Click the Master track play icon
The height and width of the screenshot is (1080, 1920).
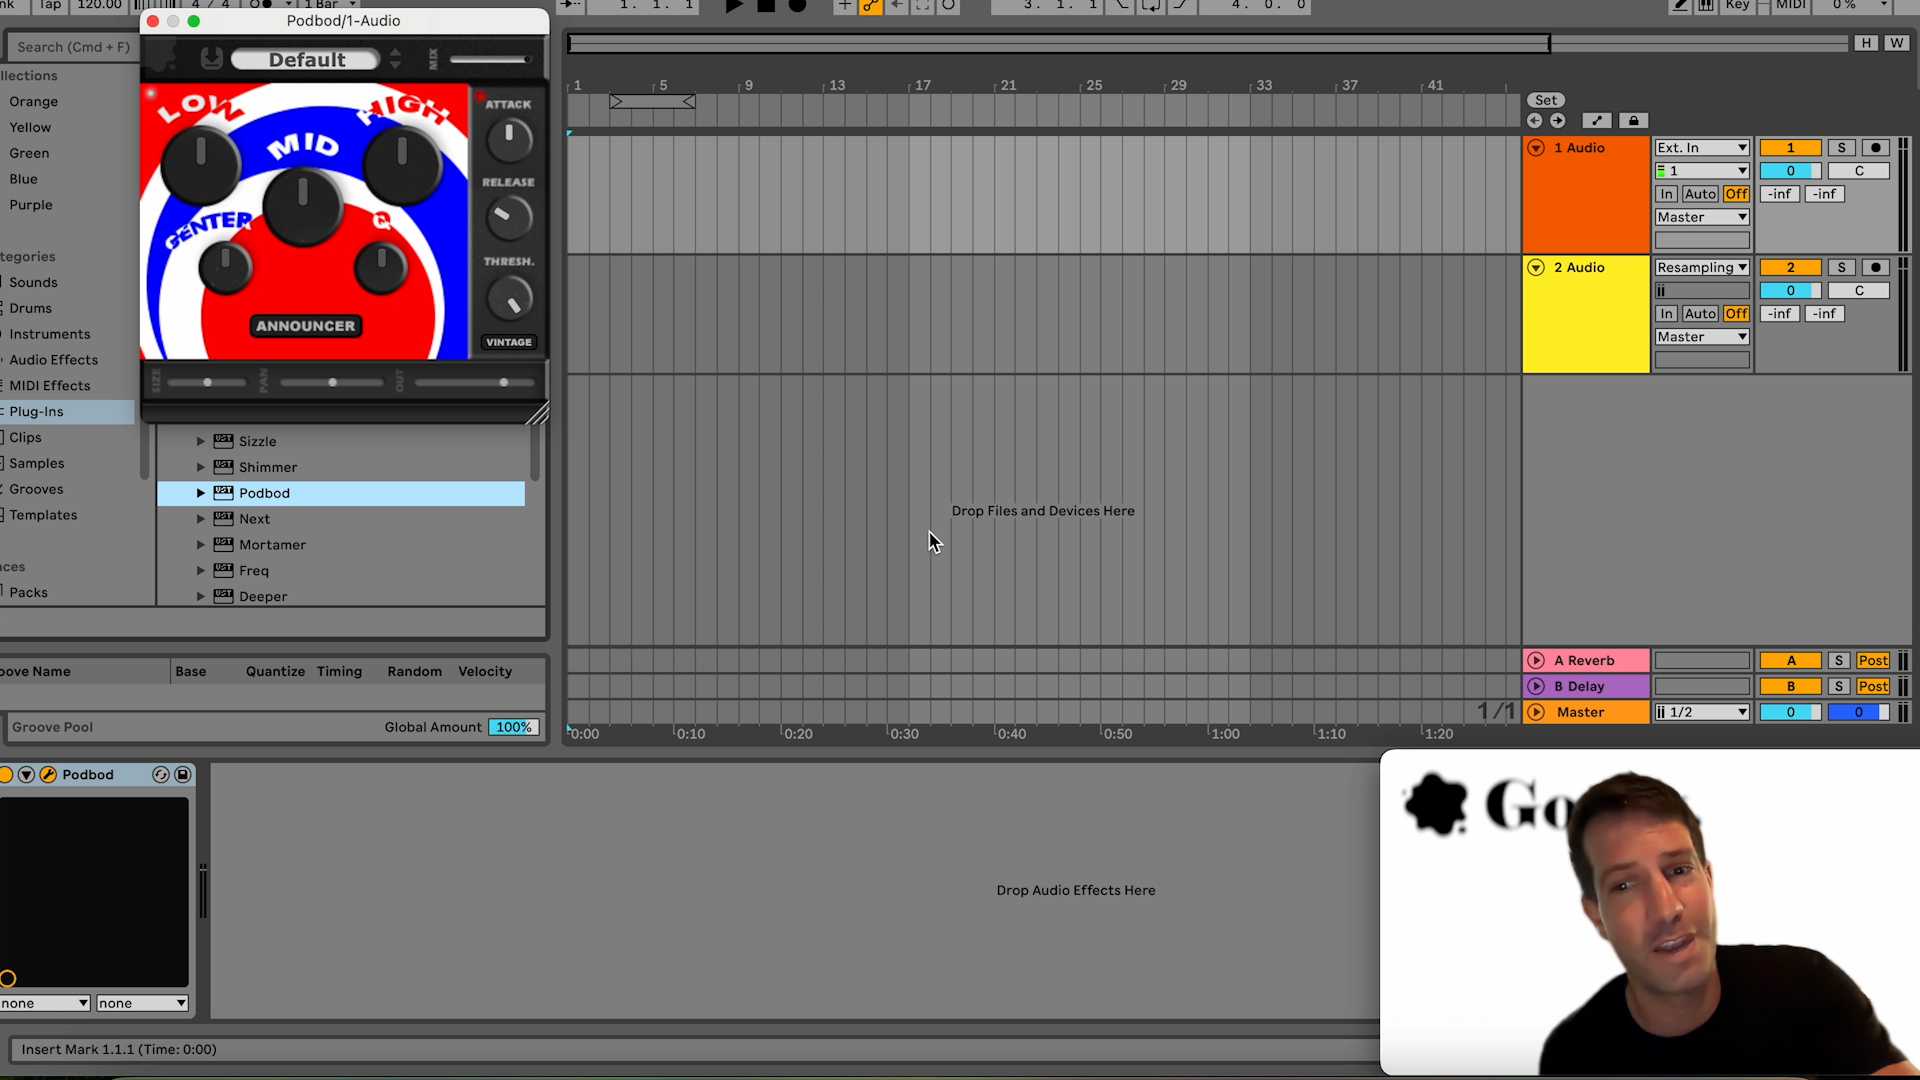pyautogui.click(x=1537, y=713)
